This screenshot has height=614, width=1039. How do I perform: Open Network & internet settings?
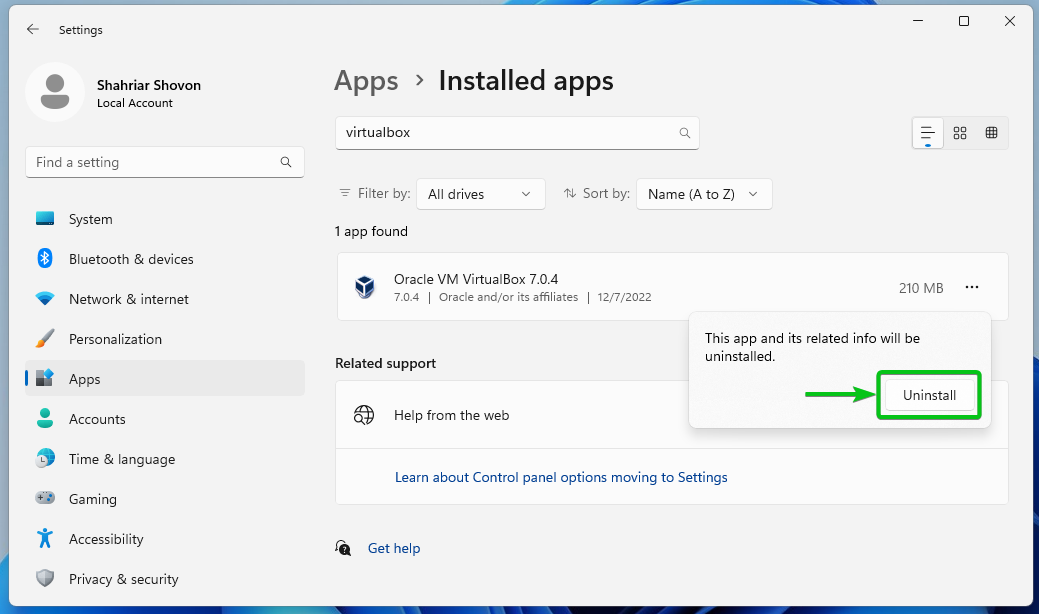click(x=128, y=299)
